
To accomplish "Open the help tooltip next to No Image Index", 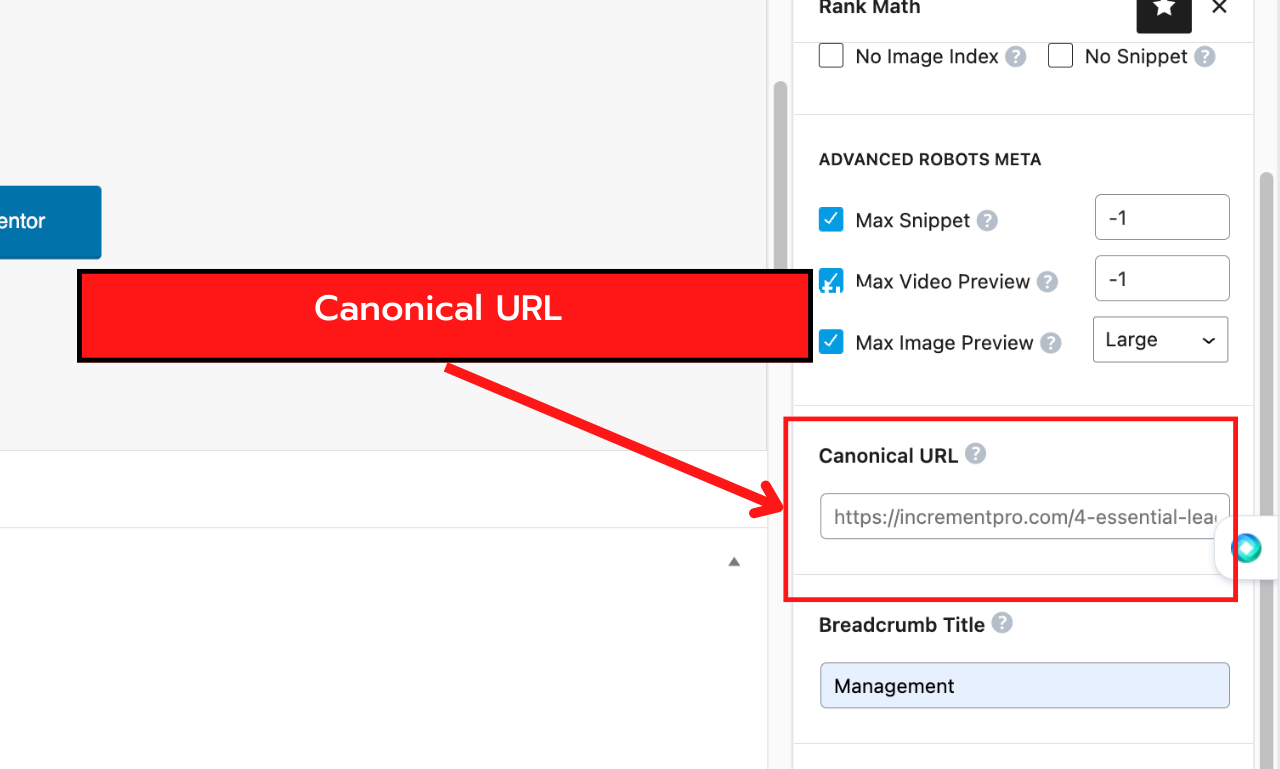I will coord(1016,56).
